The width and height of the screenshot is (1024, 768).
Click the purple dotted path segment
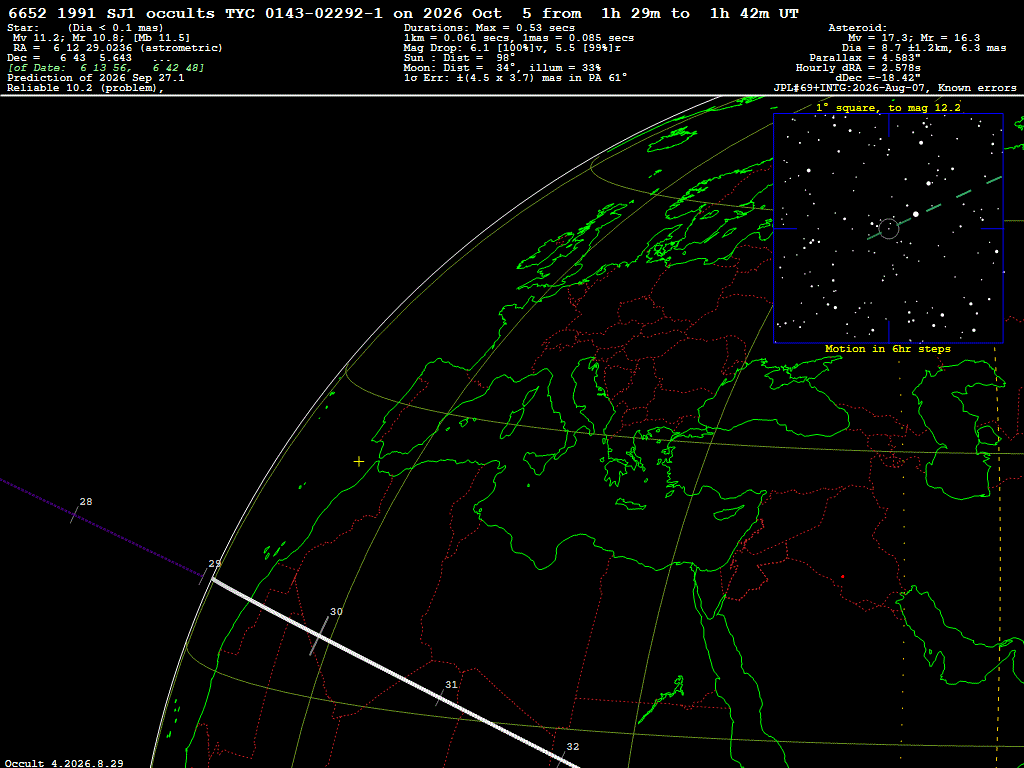coord(101,528)
